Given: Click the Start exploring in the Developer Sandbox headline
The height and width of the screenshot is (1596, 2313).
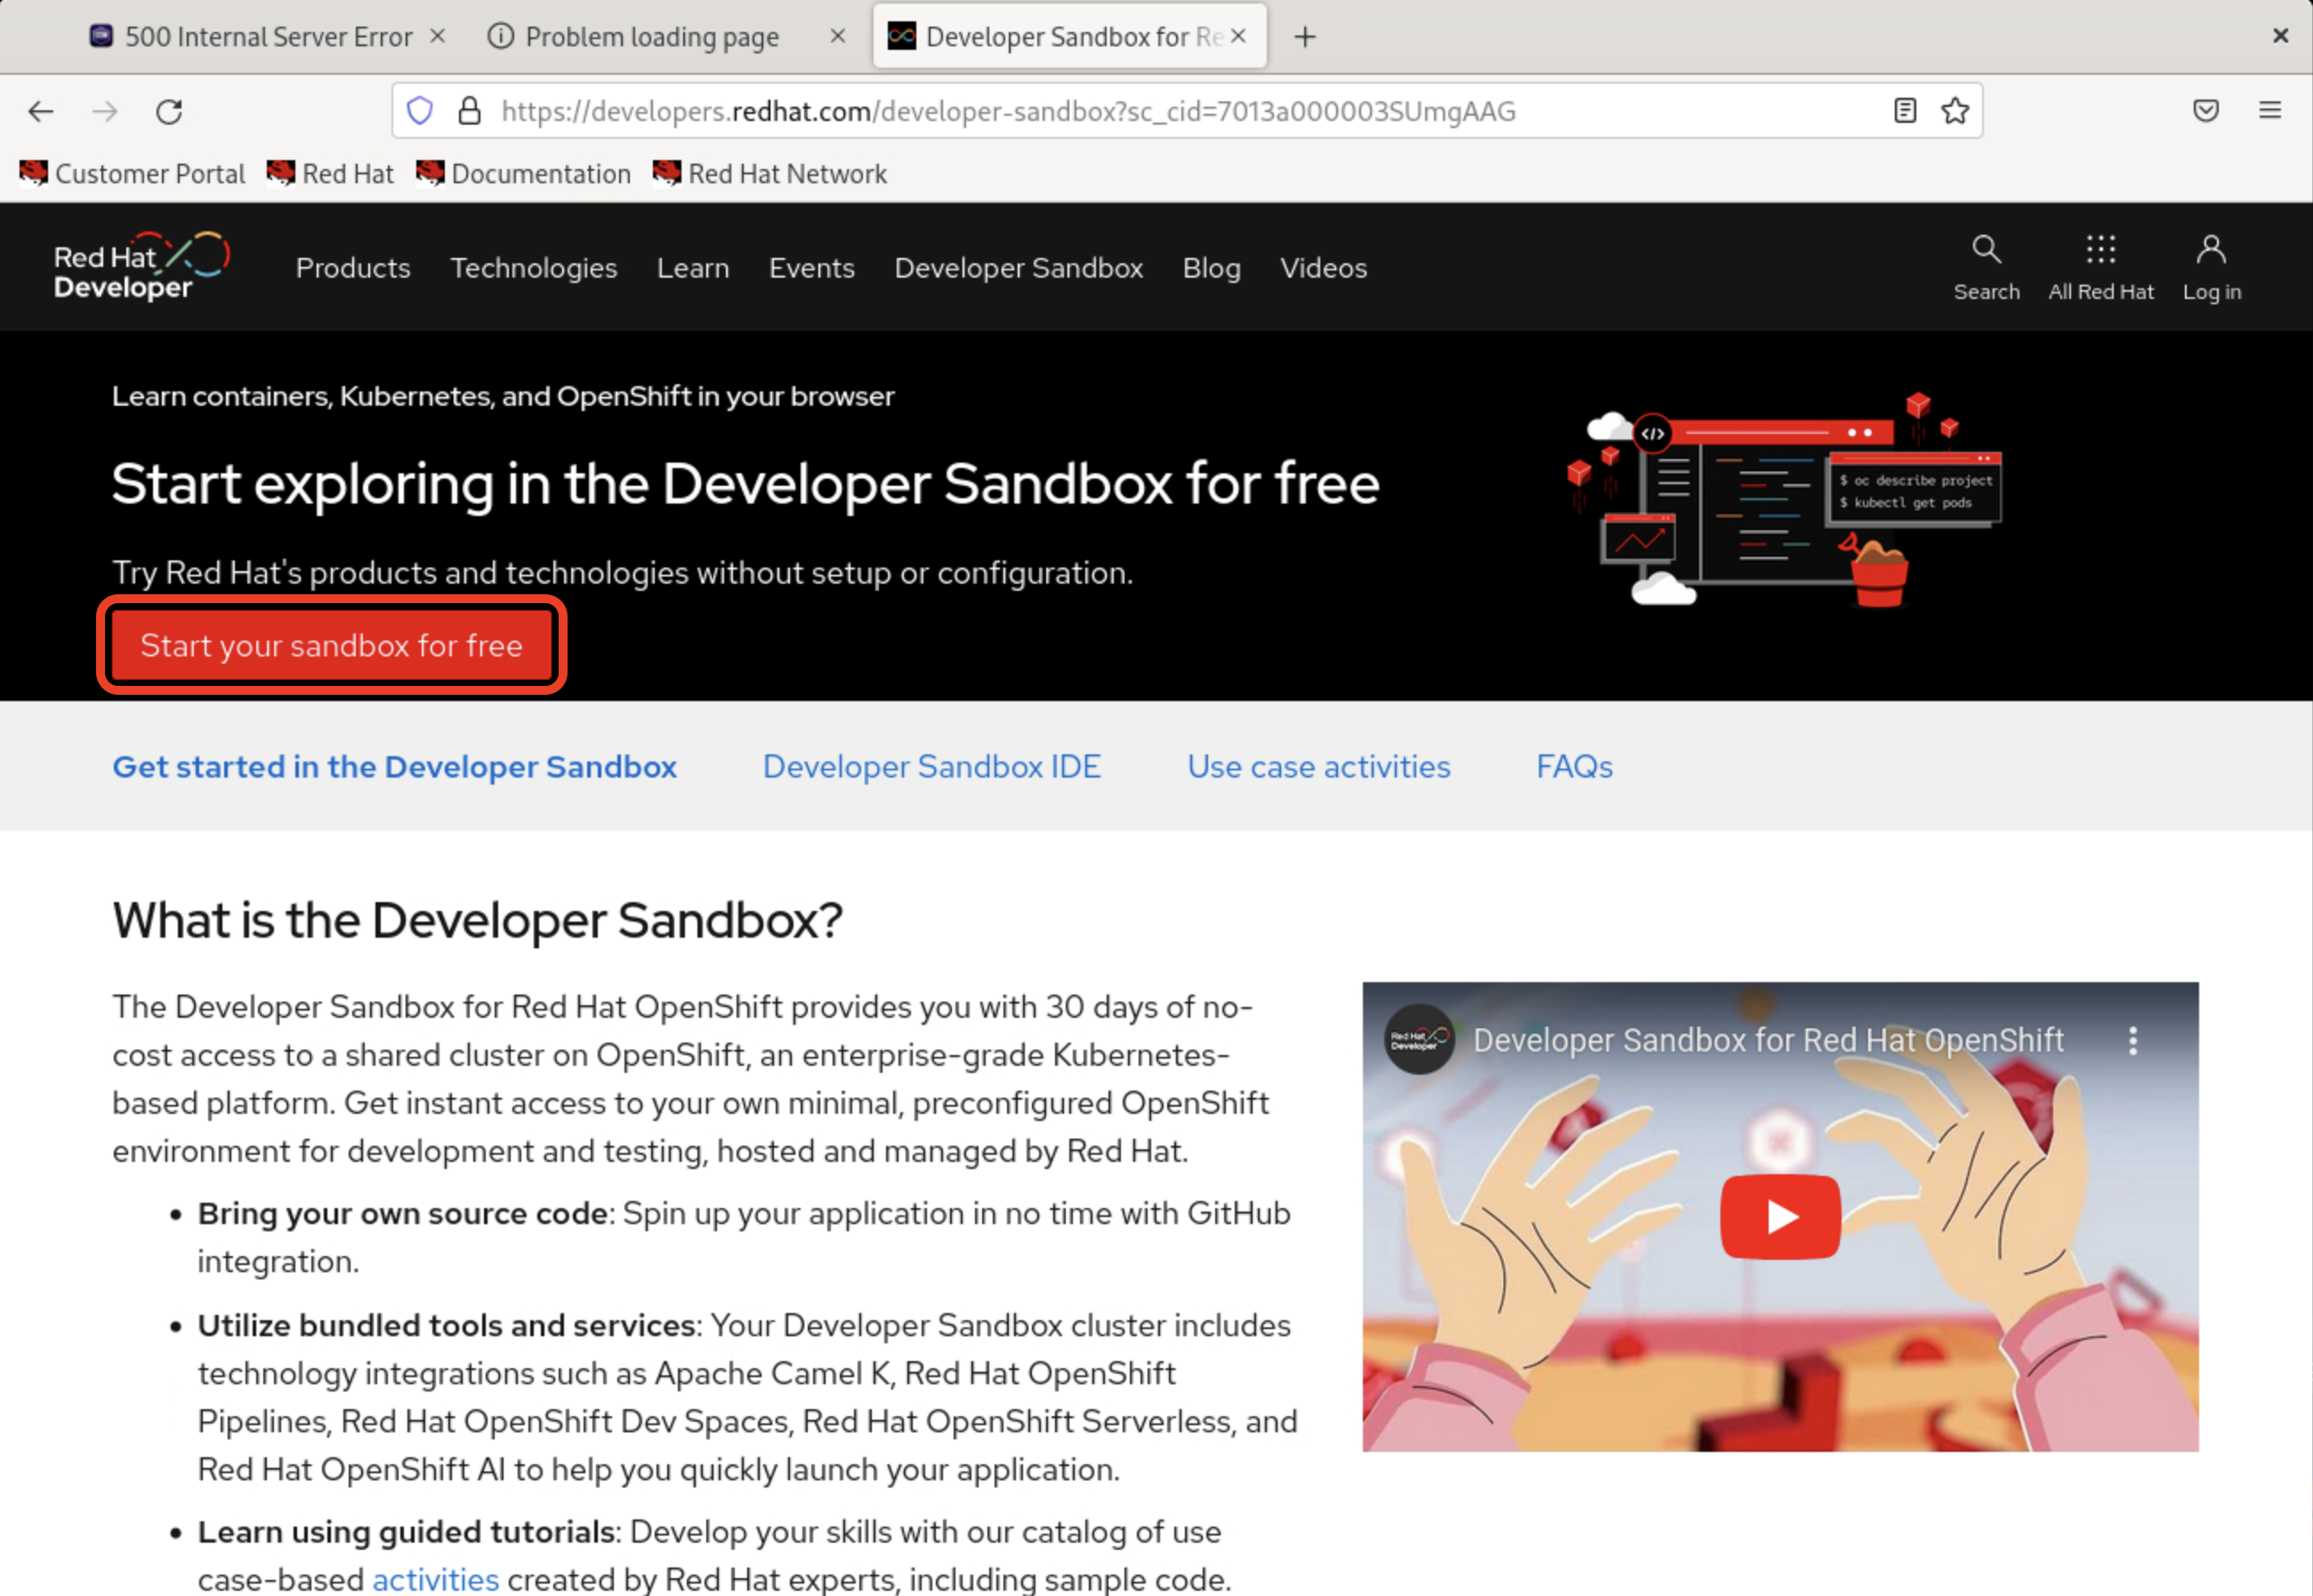Looking at the screenshot, I should tap(745, 484).
